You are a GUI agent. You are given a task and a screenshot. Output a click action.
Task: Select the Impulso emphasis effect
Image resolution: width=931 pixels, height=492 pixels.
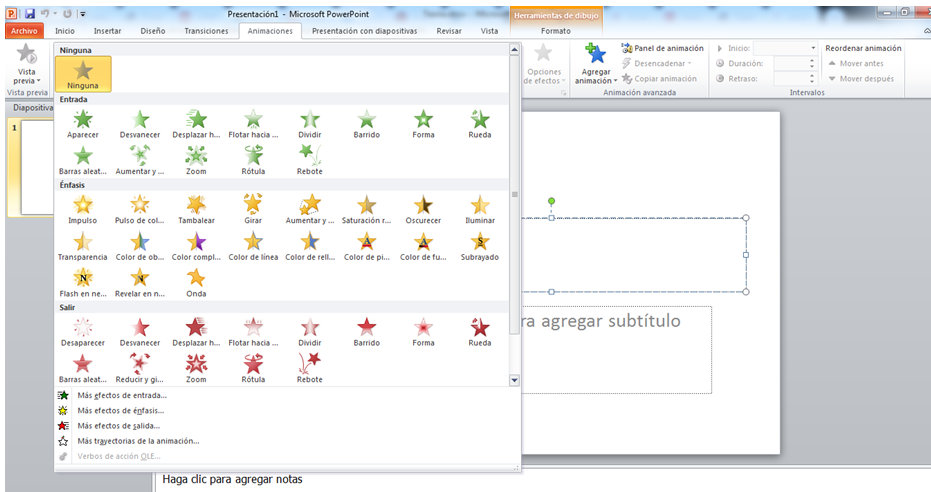coord(83,210)
